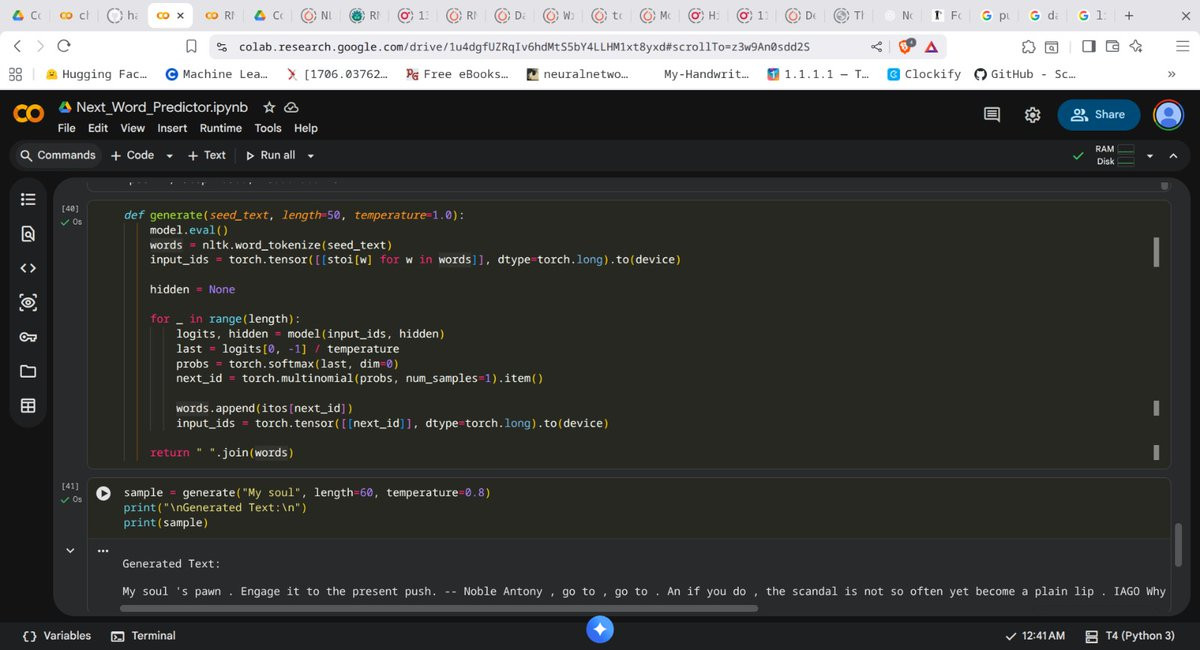Viewport: 1200px width, 650px height.
Task: Open the code snippets sidebar icon
Action: click(28, 268)
